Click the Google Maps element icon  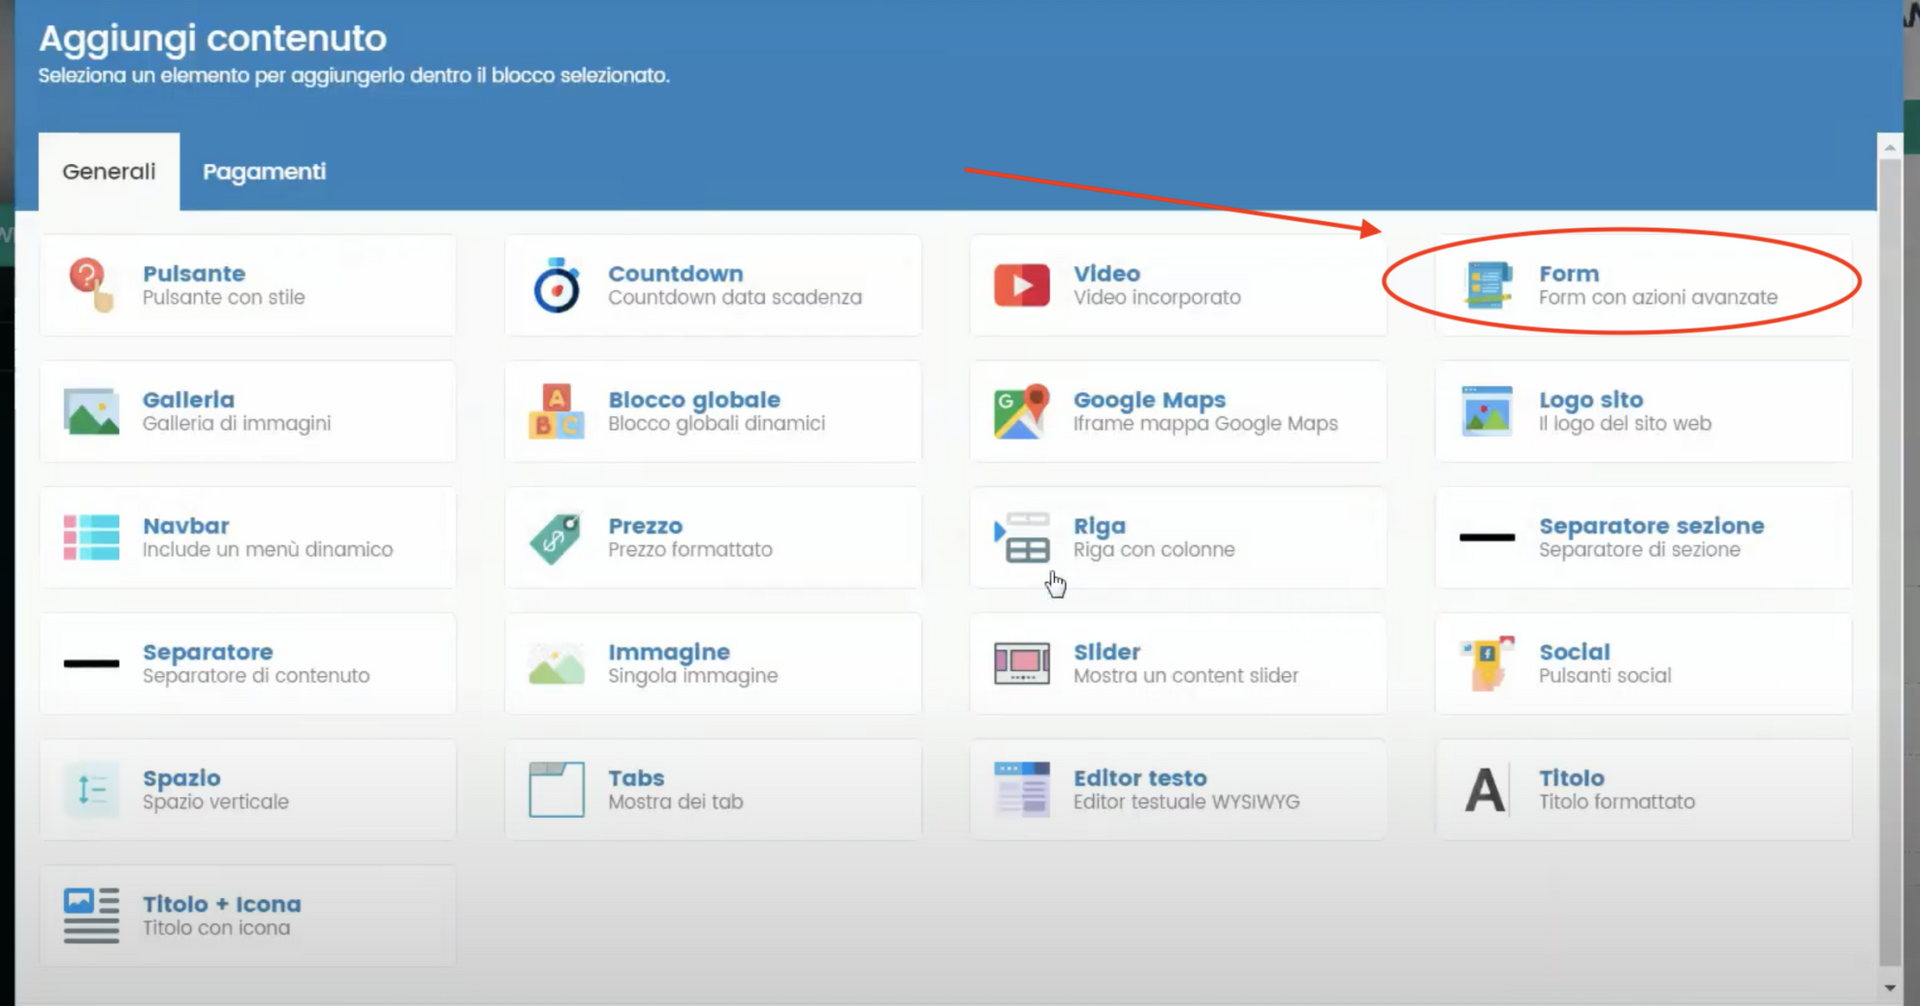(x=1021, y=411)
